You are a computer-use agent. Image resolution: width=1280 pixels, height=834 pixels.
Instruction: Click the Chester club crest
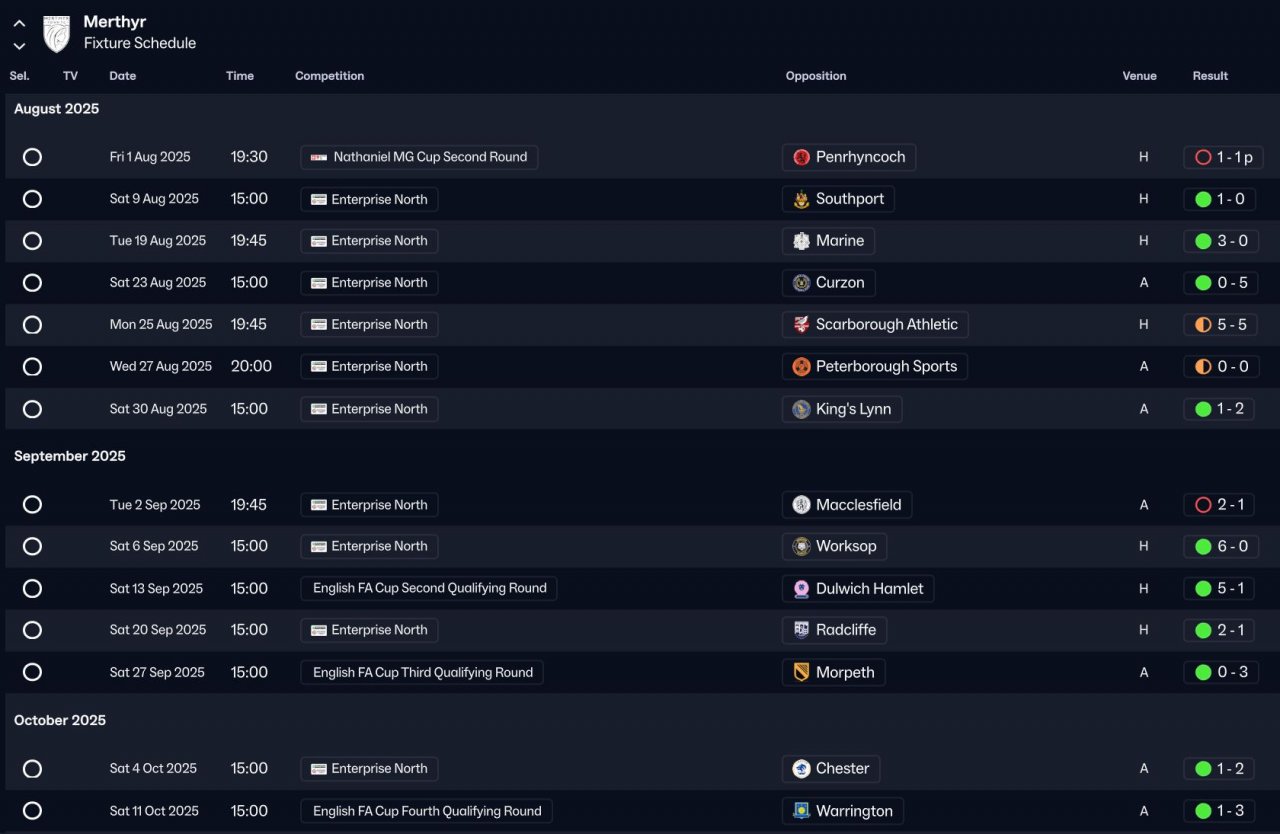[x=801, y=769]
